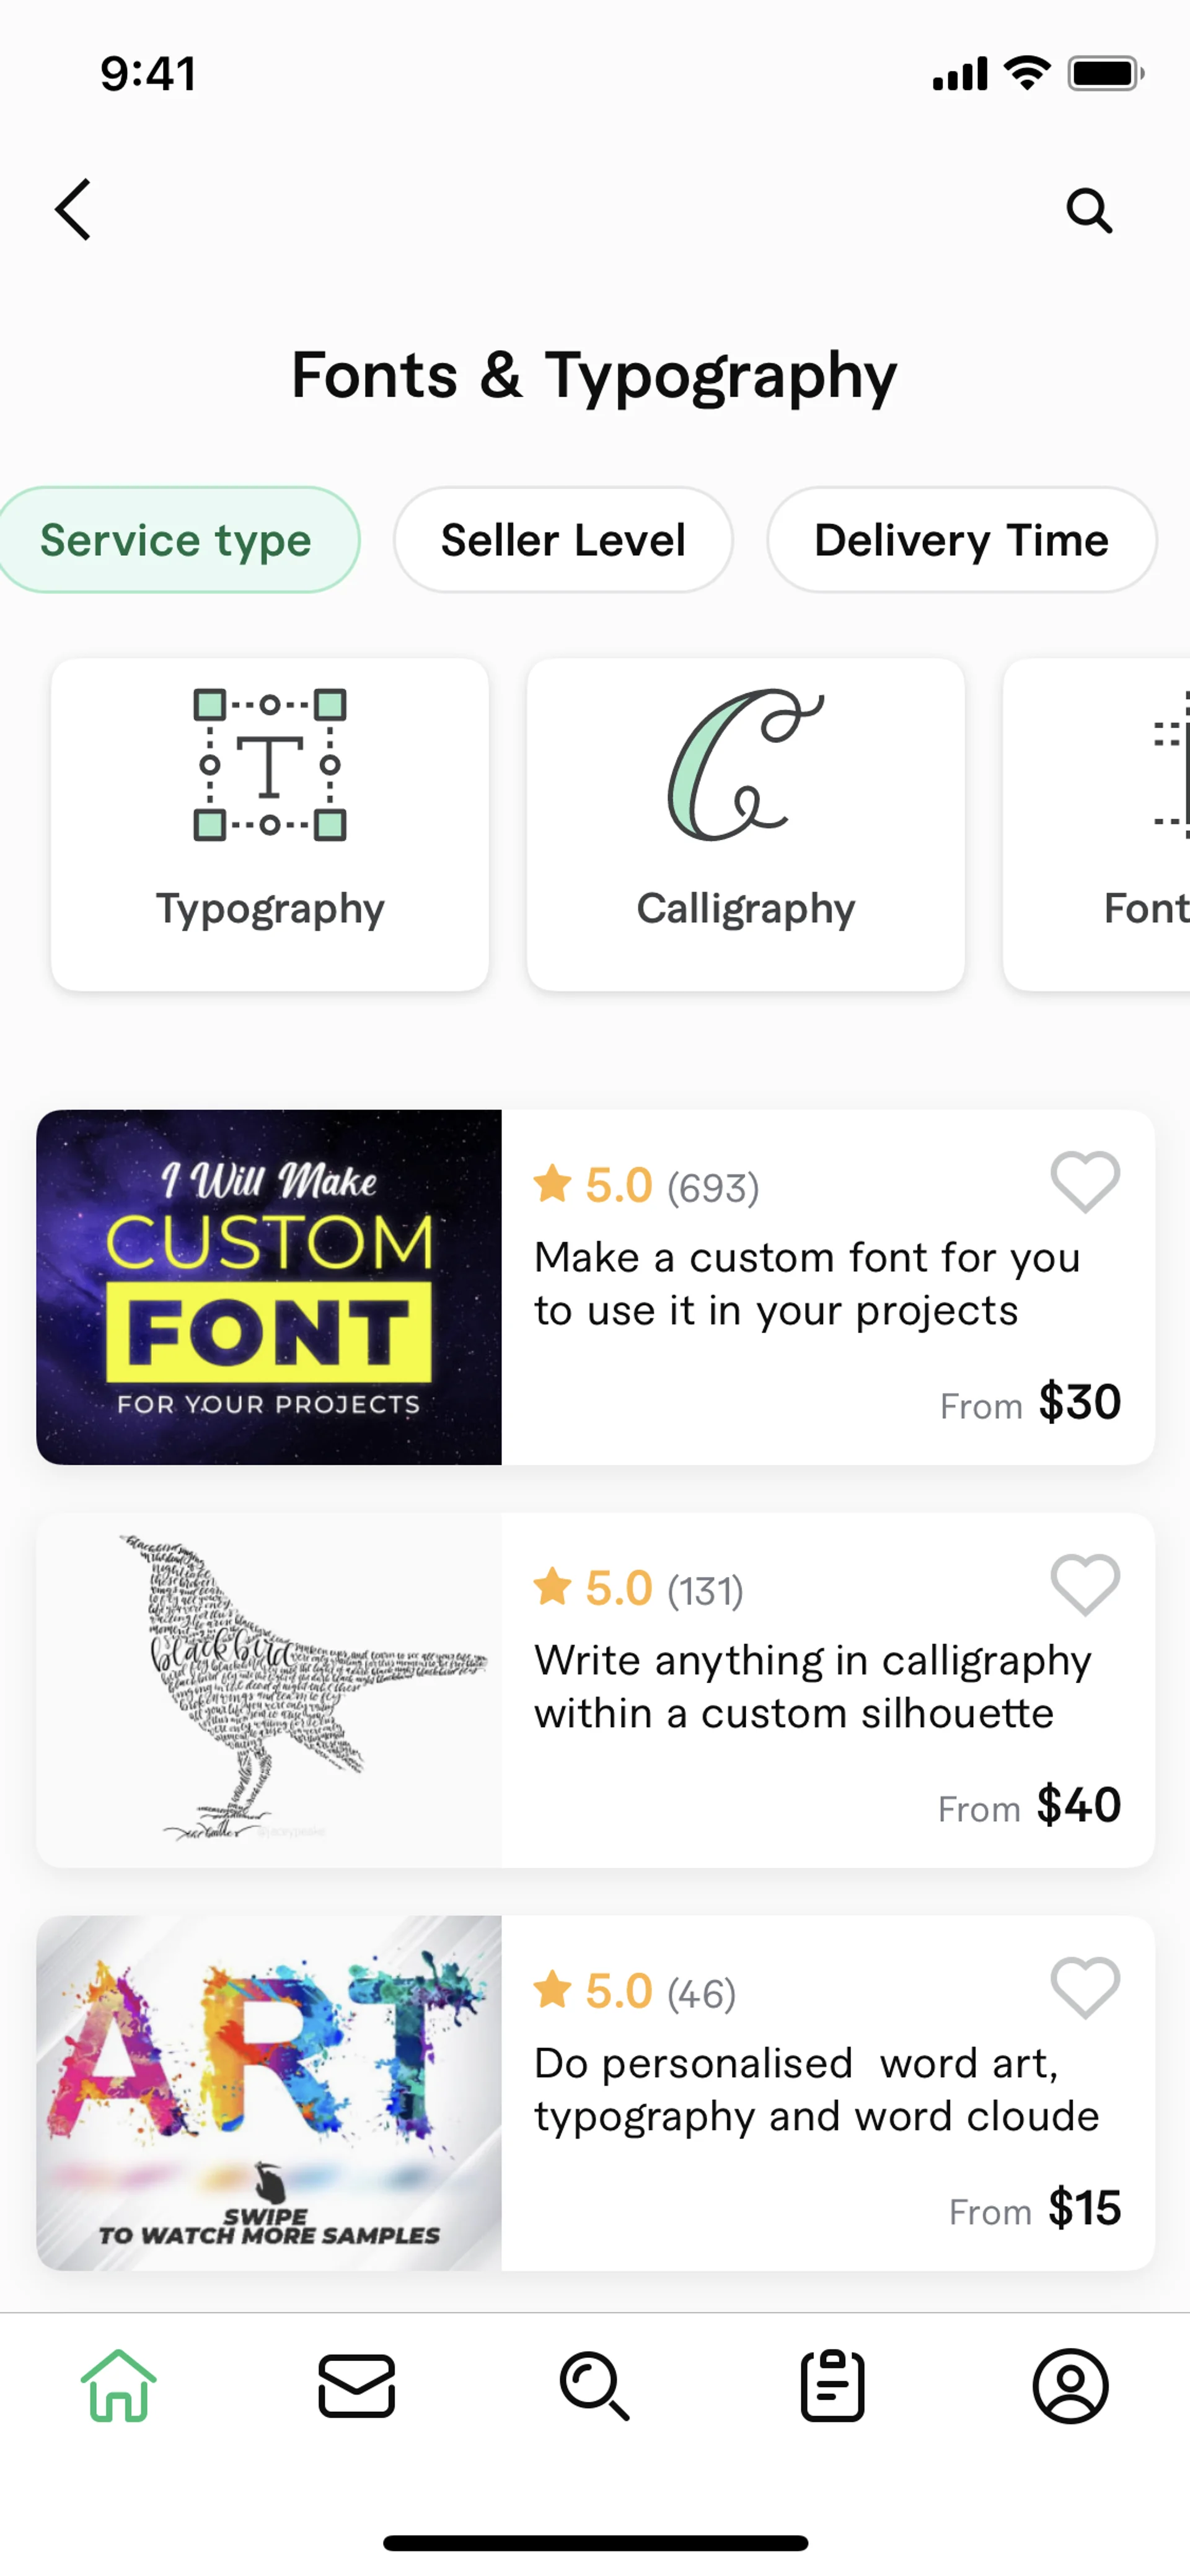Tap the back arrow icon

[73, 210]
